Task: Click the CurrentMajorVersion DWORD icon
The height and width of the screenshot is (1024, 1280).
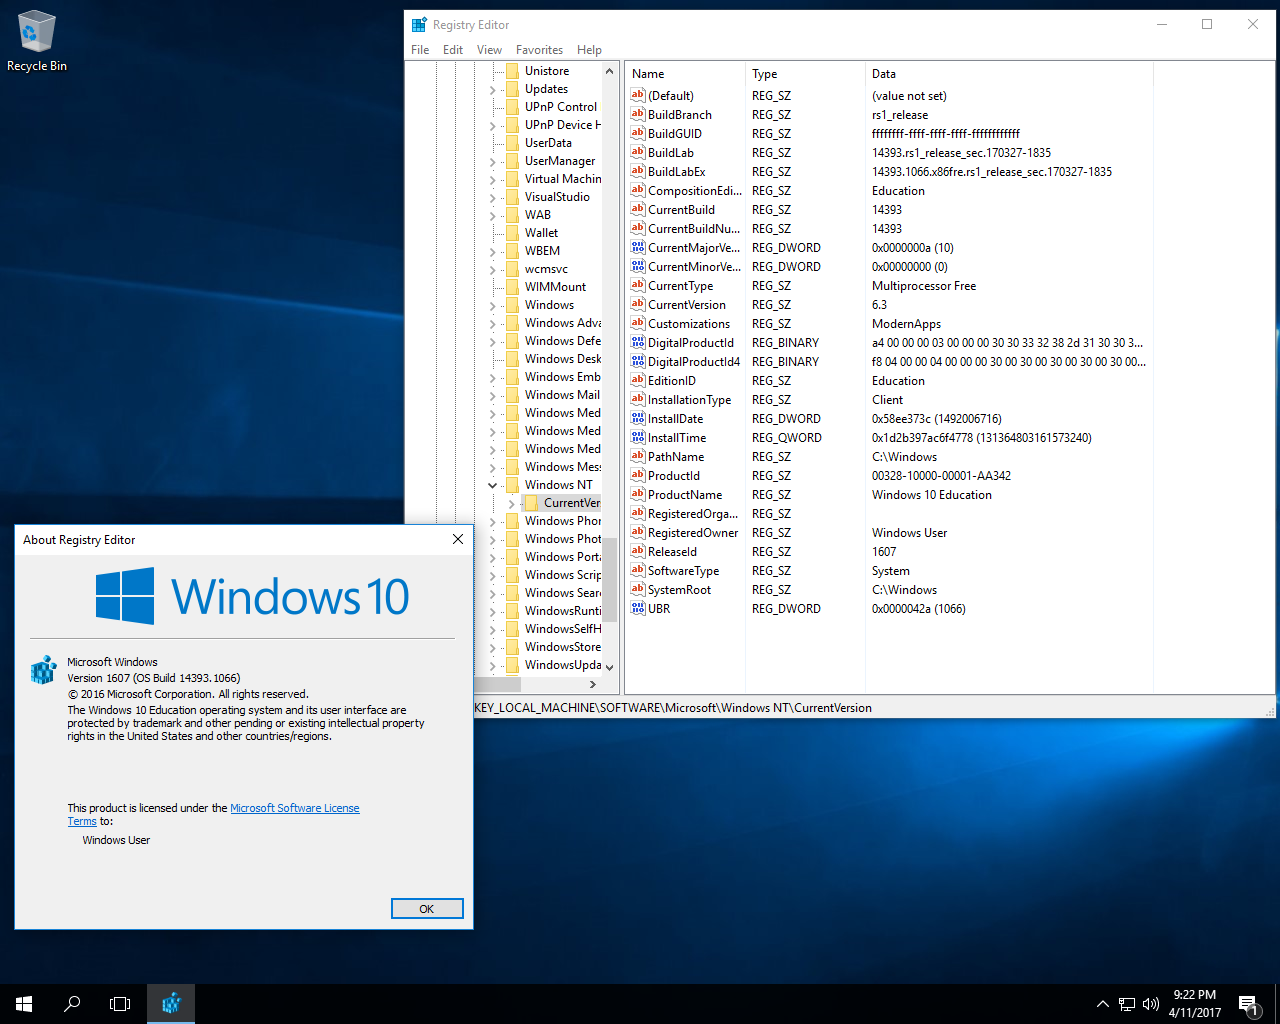Action: tap(638, 247)
